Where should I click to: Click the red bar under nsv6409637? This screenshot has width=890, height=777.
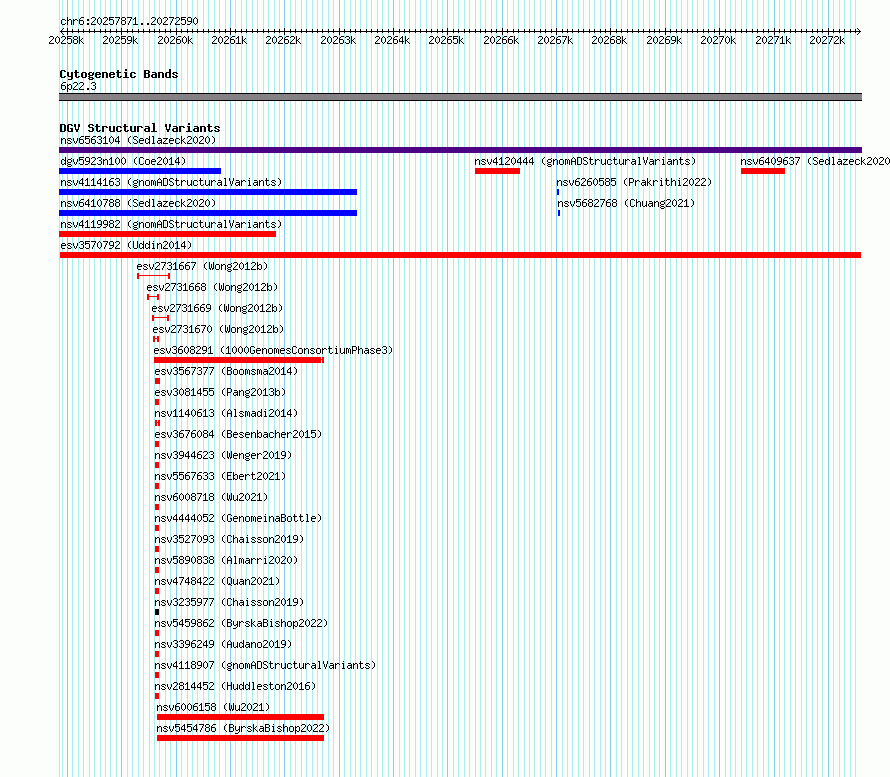(x=763, y=171)
